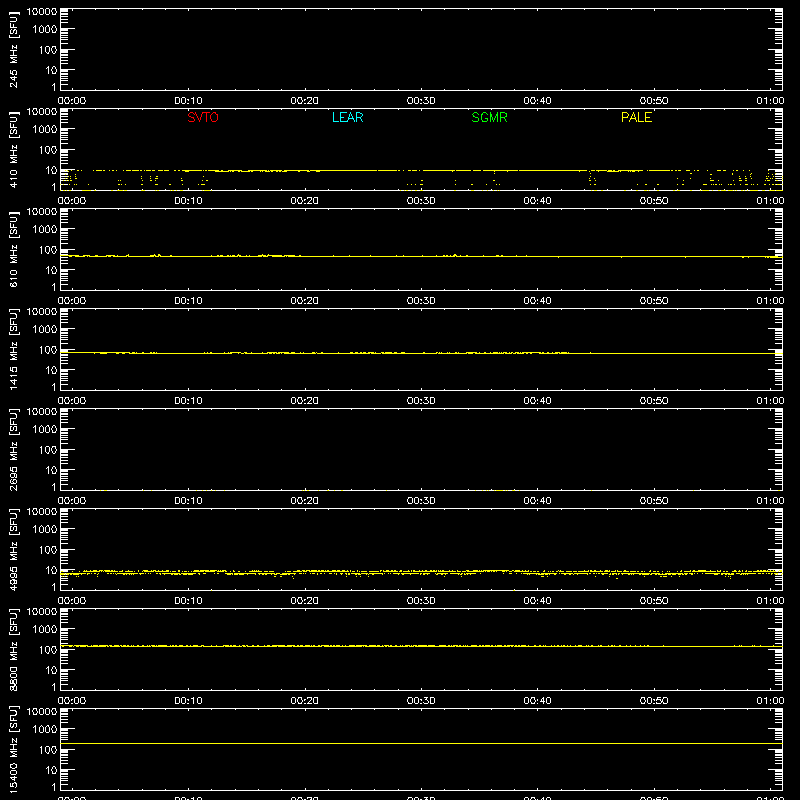Screen dimensions: 800x800
Task: Click the yellow flux trace in 1415 MHz panel
Action: point(421,353)
